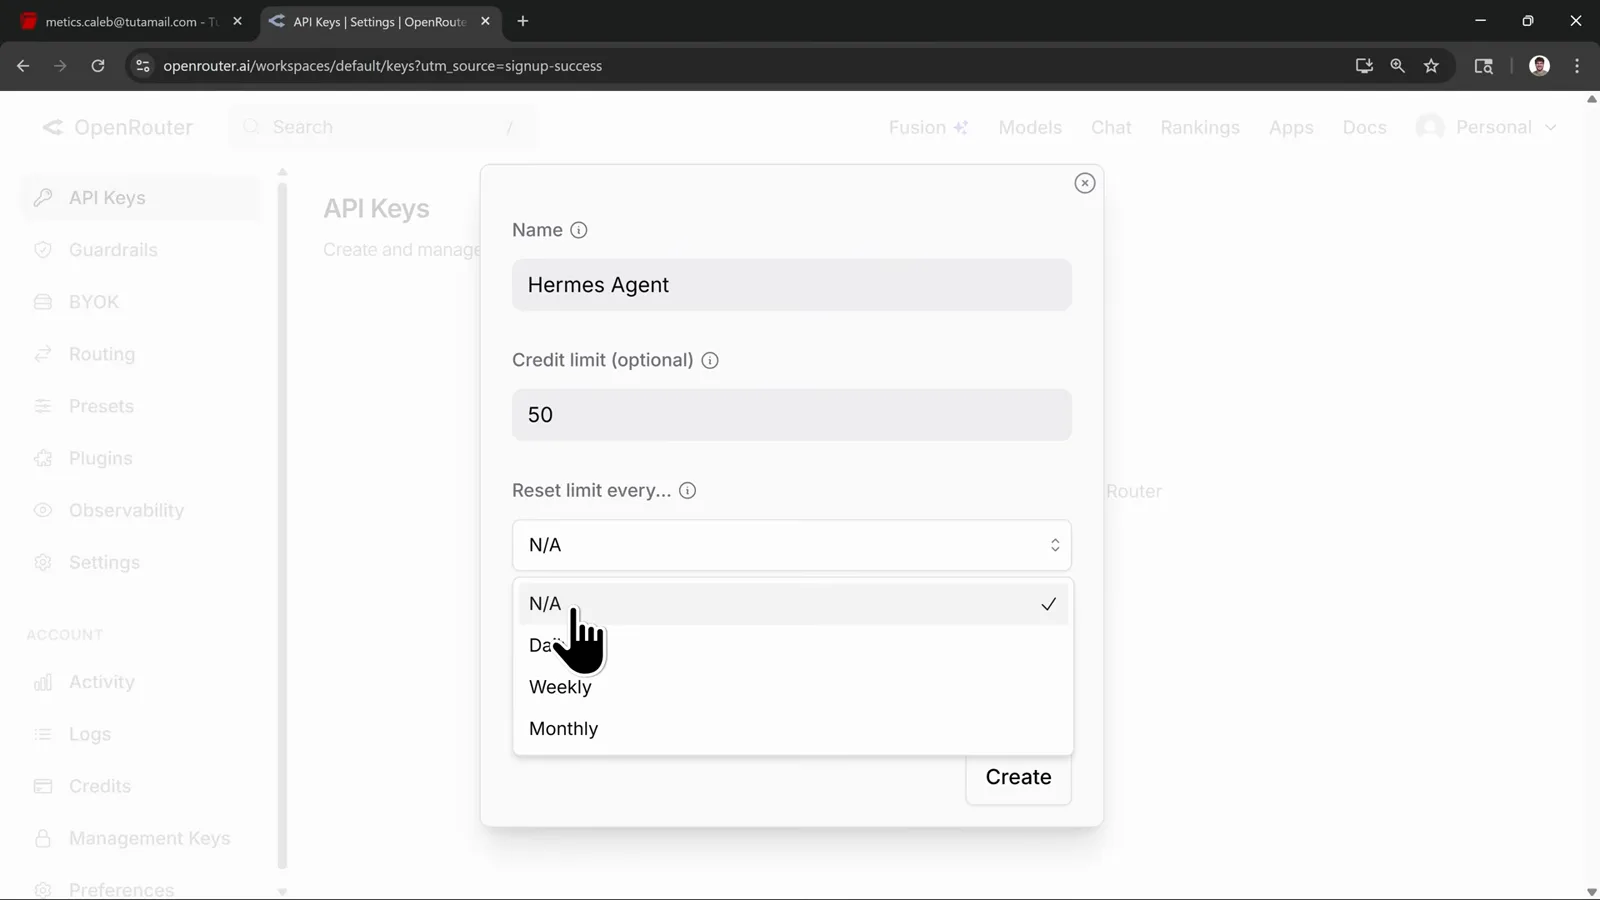
Task: Open the Chrome profile avatar
Action: [x=1539, y=66]
